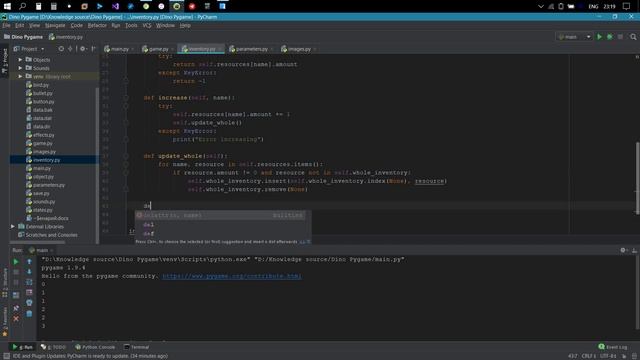
Task: Toggle the 1: Project side stripe
Action: pyautogui.click(x=4, y=61)
